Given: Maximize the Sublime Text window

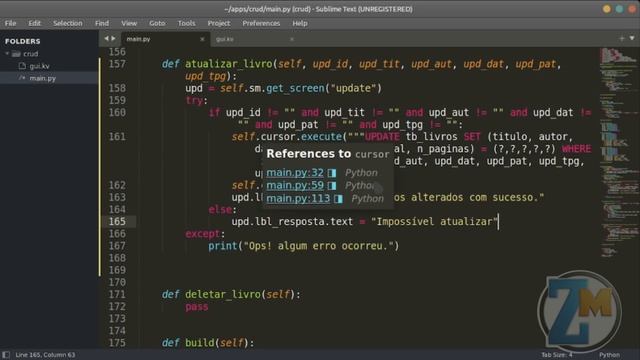Looking at the screenshot, I should (x=620, y=9).
